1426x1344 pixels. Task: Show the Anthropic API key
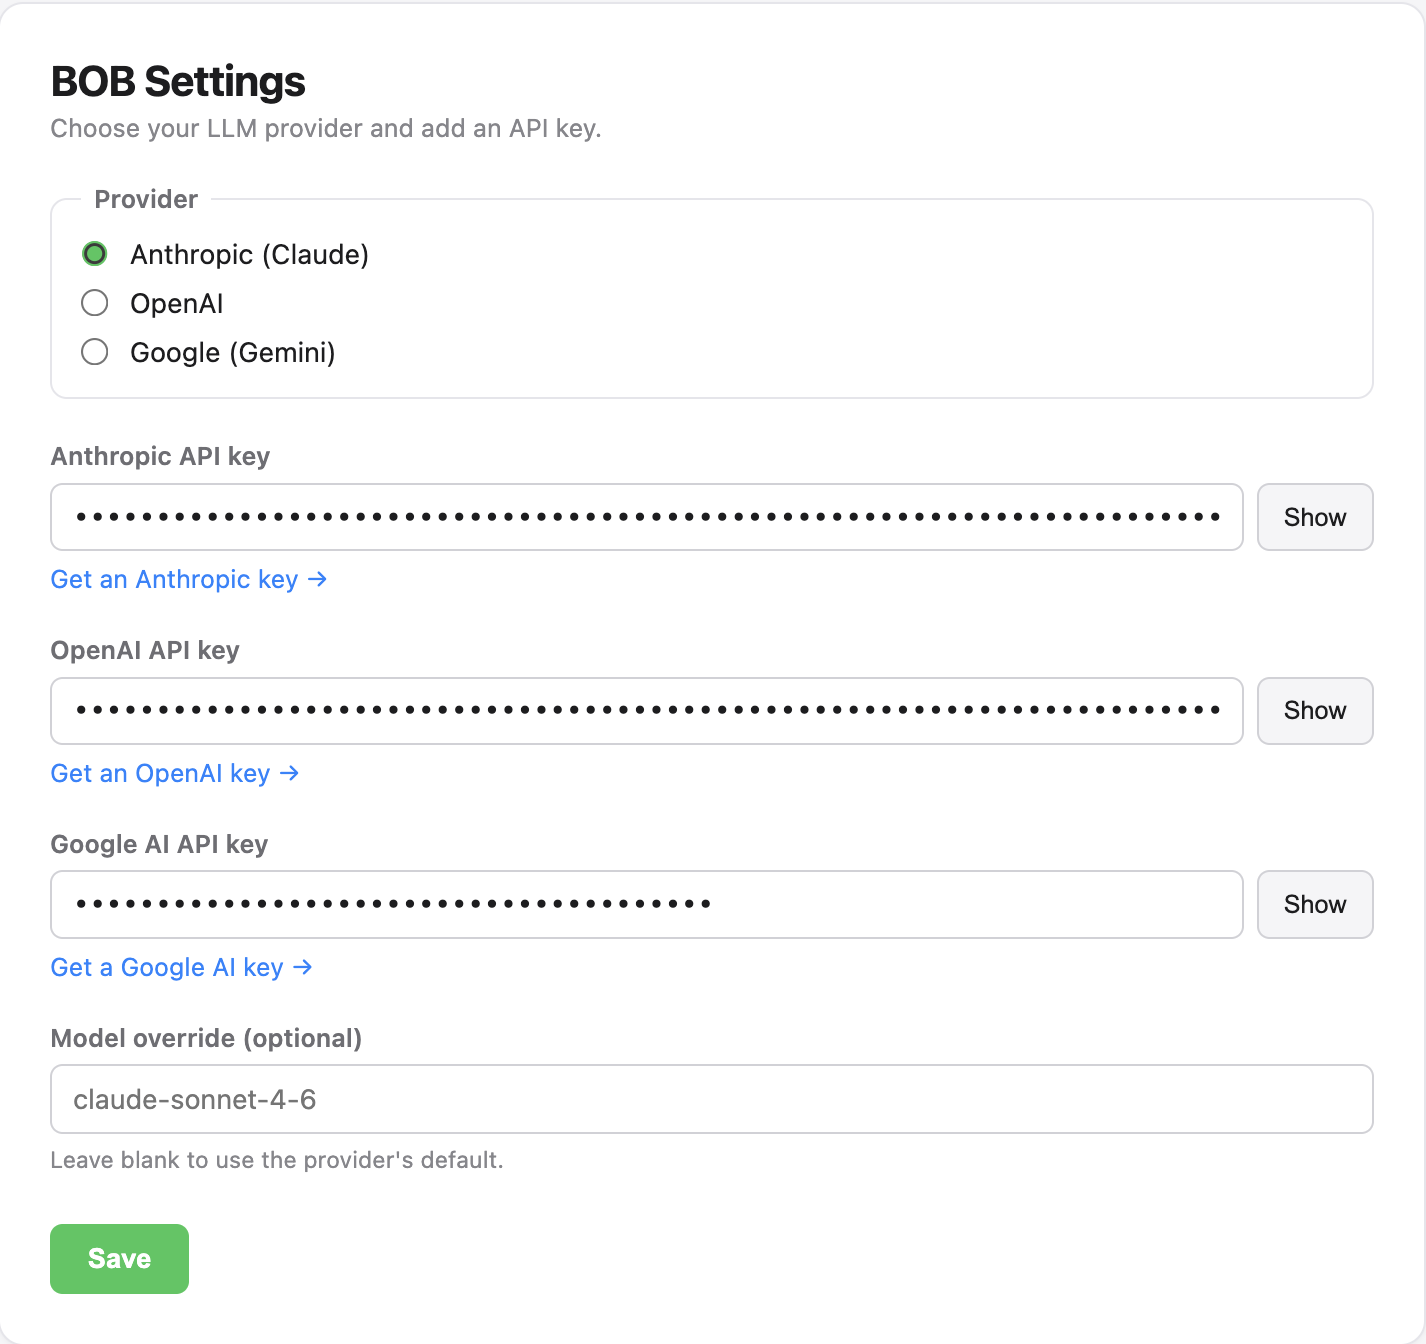pyautogui.click(x=1315, y=517)
